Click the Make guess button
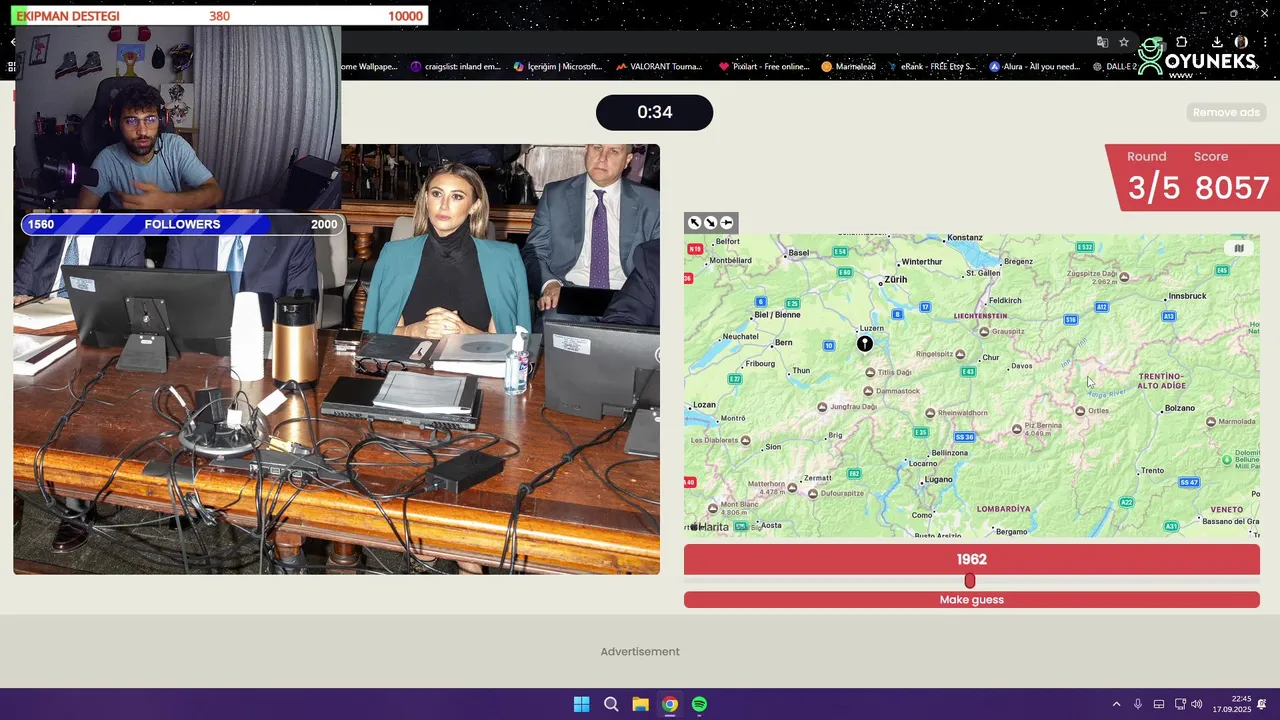Screen dimensions: 1280x720 pos(971,600)
